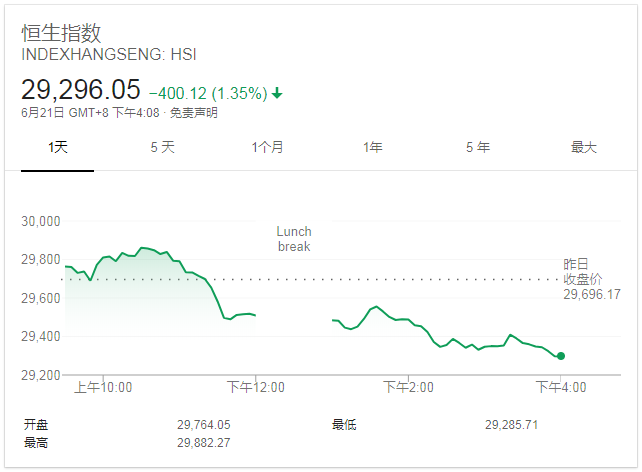Image resolution: width=642 pixels, height=472 pixels.
Task: Click the 29,200 y-axis label
Action: coord(41,375)
